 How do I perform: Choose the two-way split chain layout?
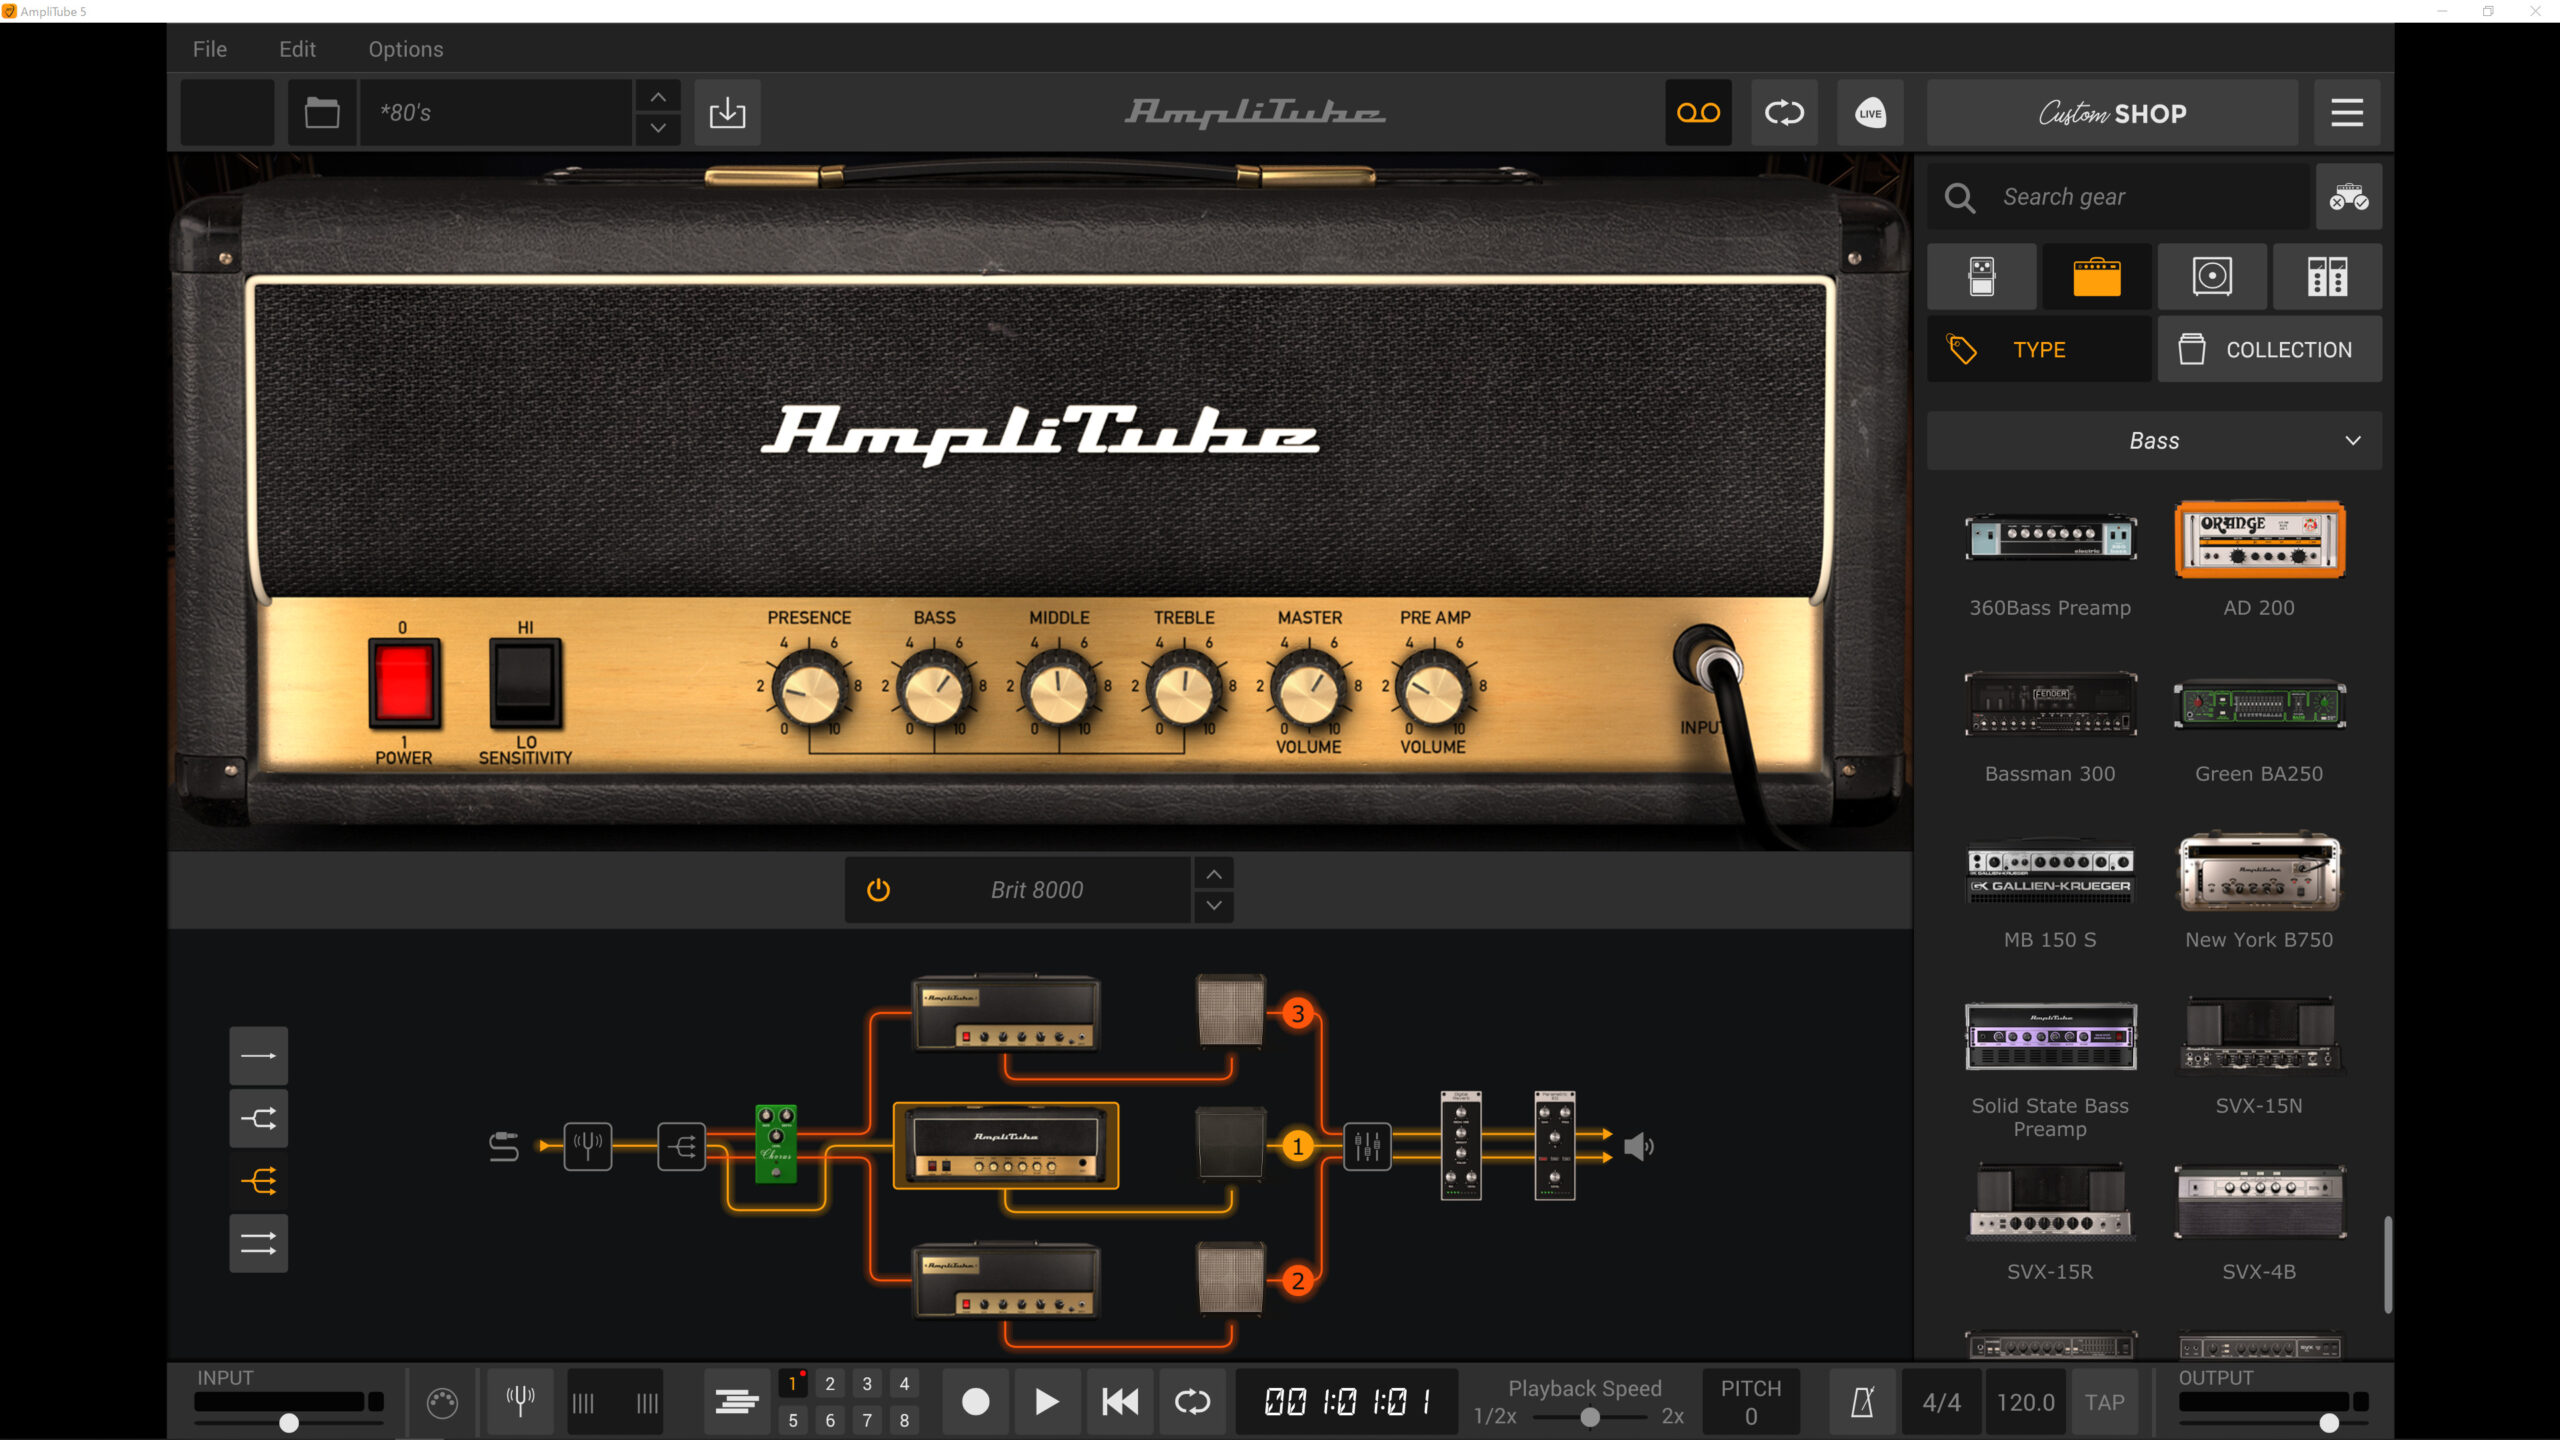point(259,1118)
